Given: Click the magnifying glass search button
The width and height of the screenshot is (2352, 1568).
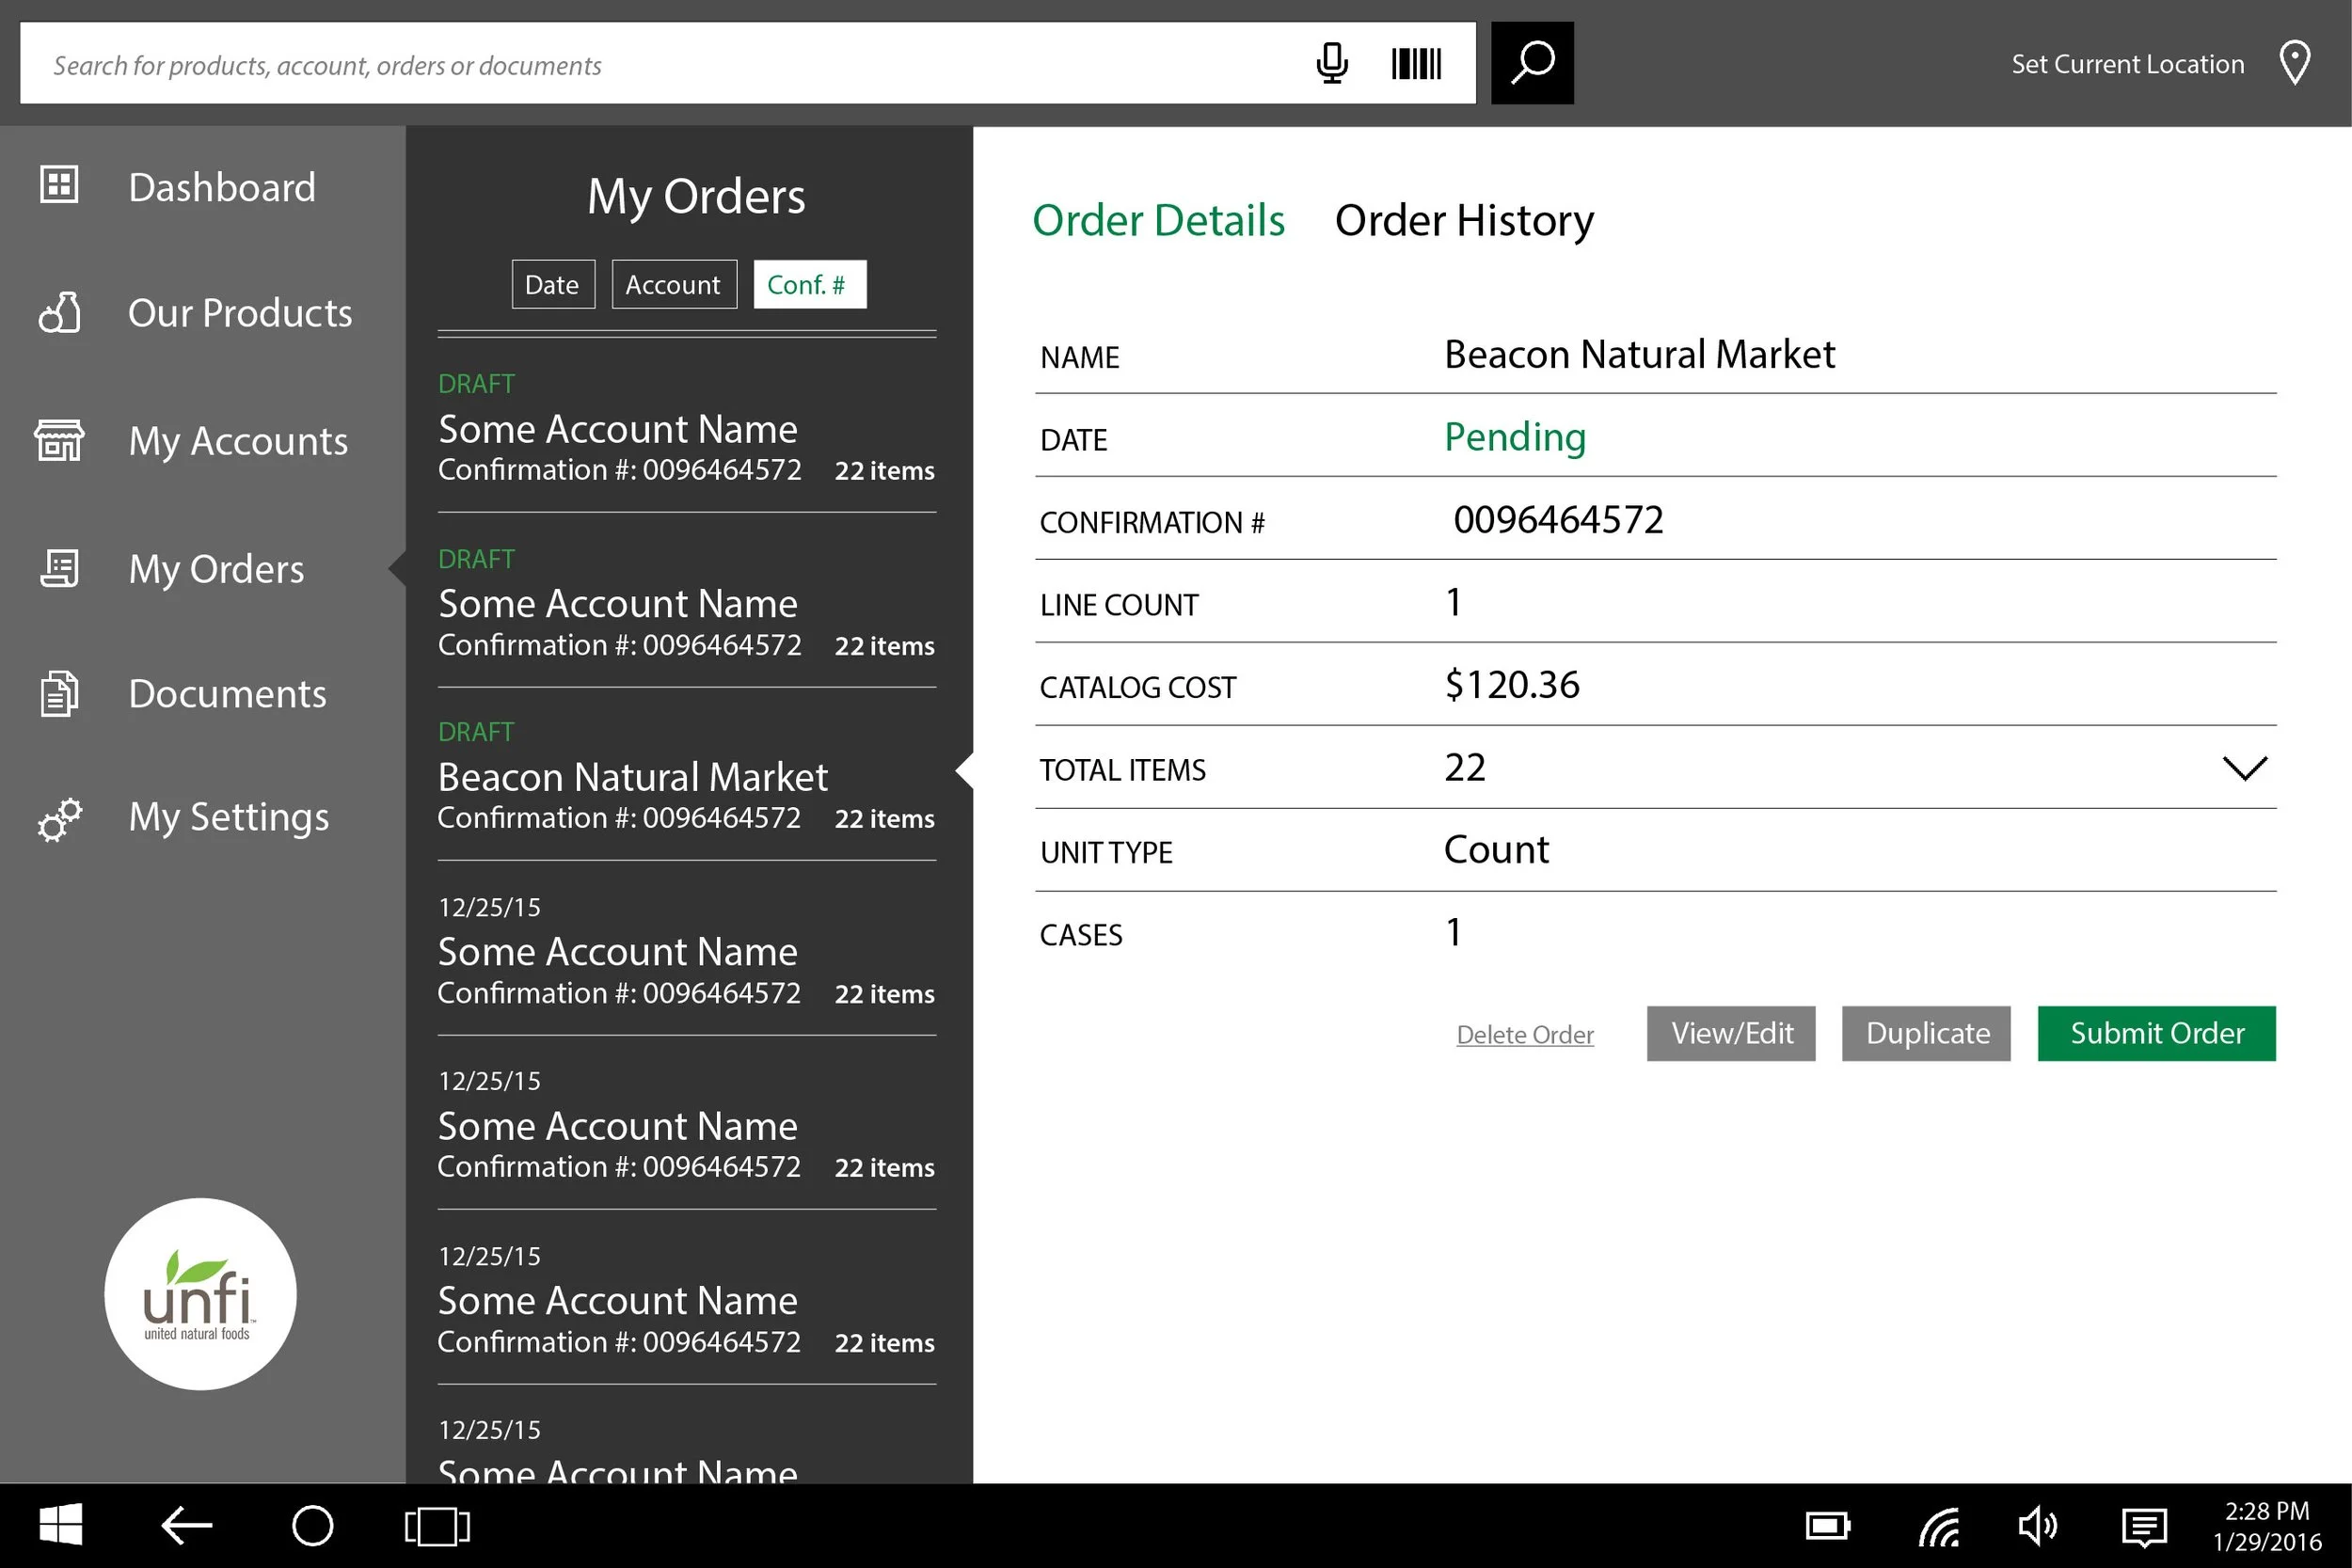Looking at the screenshot, I should 1532,62.
